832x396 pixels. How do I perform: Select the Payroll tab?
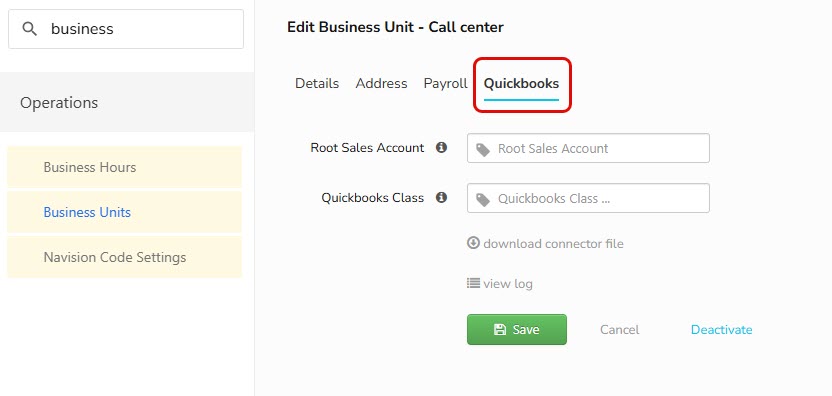pos(445,83)
